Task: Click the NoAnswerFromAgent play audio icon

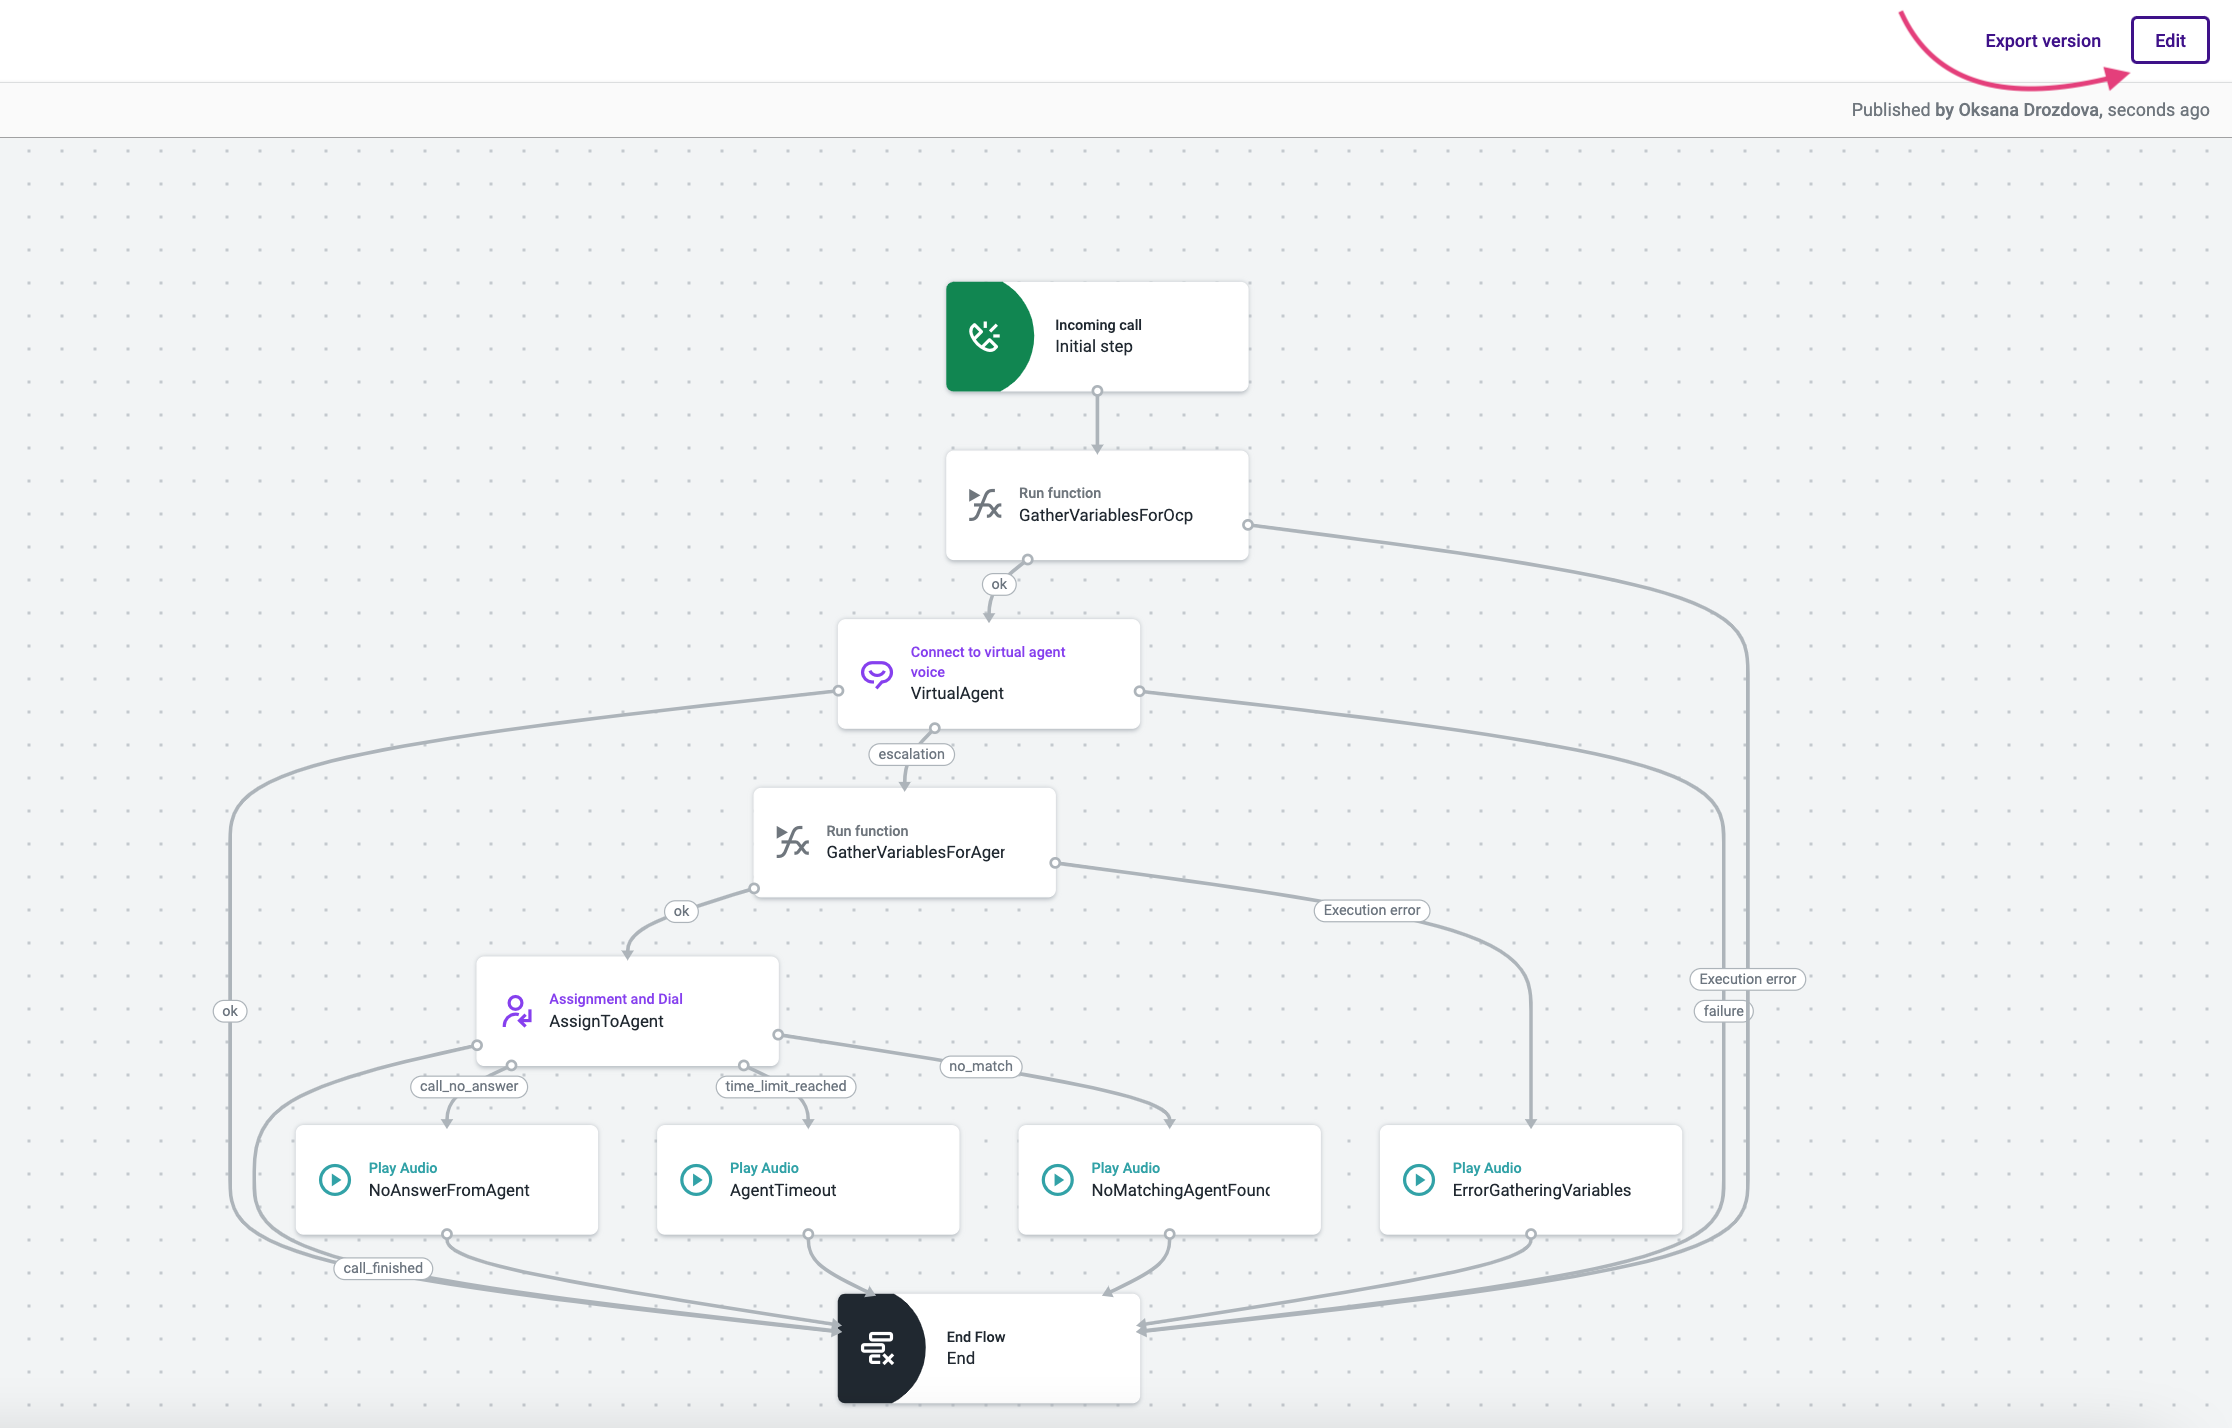Action: tap(335, 1180)
